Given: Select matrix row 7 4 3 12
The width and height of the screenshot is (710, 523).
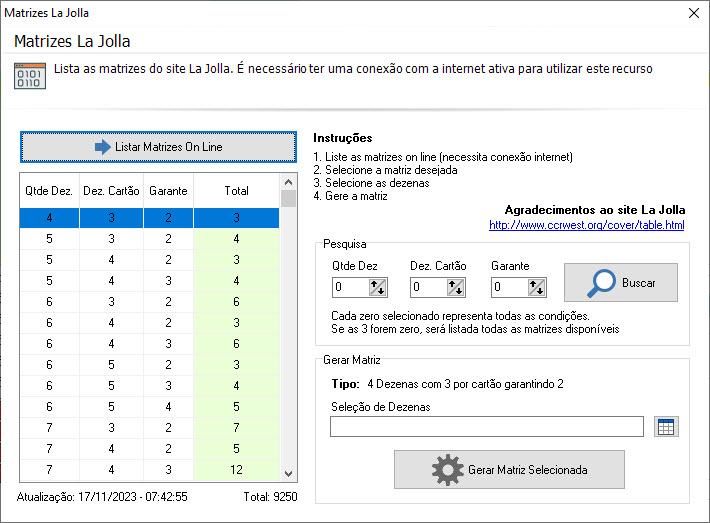Looking at the screenshot, I should [x=149, y=470].
